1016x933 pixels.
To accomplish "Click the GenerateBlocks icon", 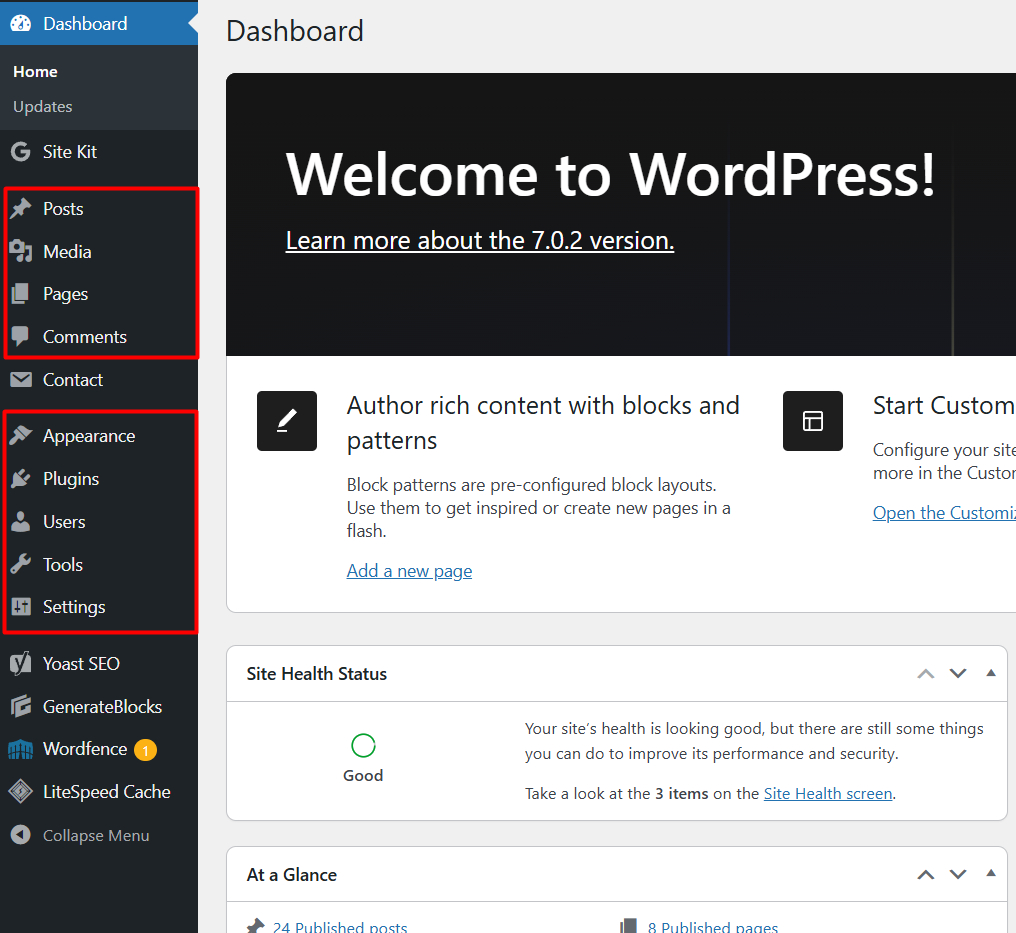I will [21, 706].
